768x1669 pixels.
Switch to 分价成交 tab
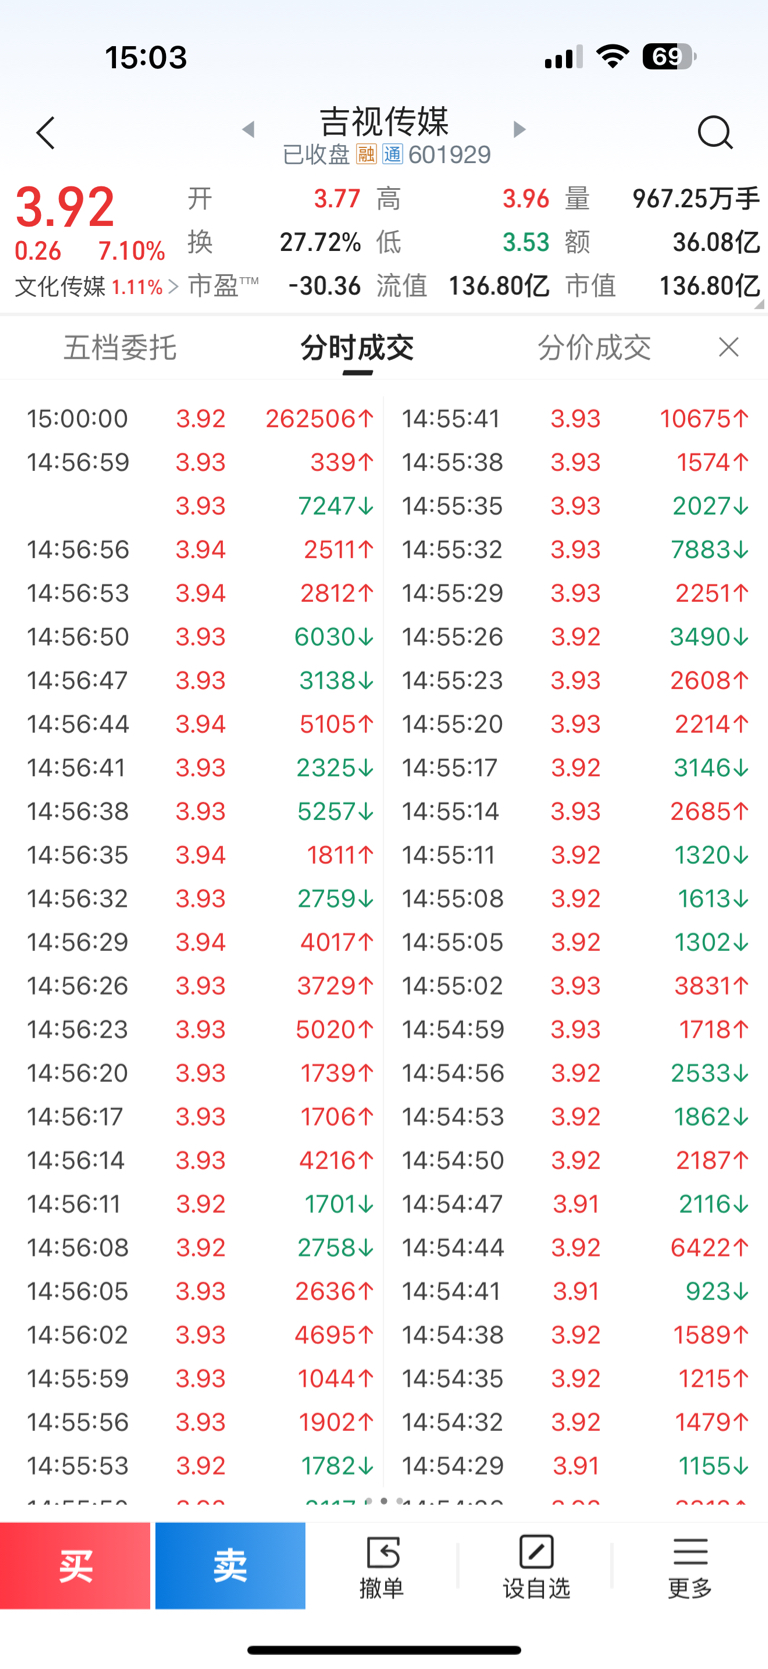point(594,348)
